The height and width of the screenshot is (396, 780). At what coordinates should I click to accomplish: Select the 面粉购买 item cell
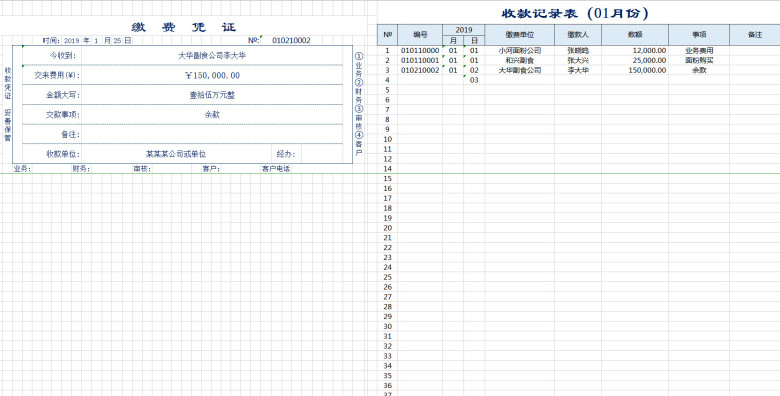699,61
